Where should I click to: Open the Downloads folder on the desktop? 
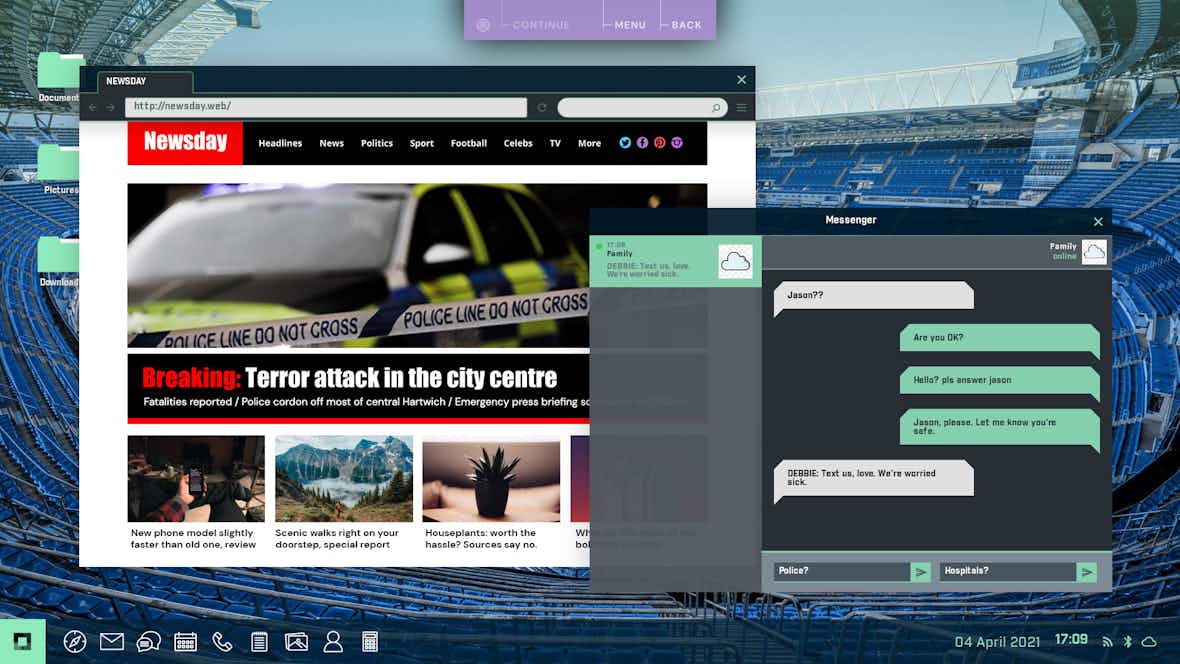[59, 261]
